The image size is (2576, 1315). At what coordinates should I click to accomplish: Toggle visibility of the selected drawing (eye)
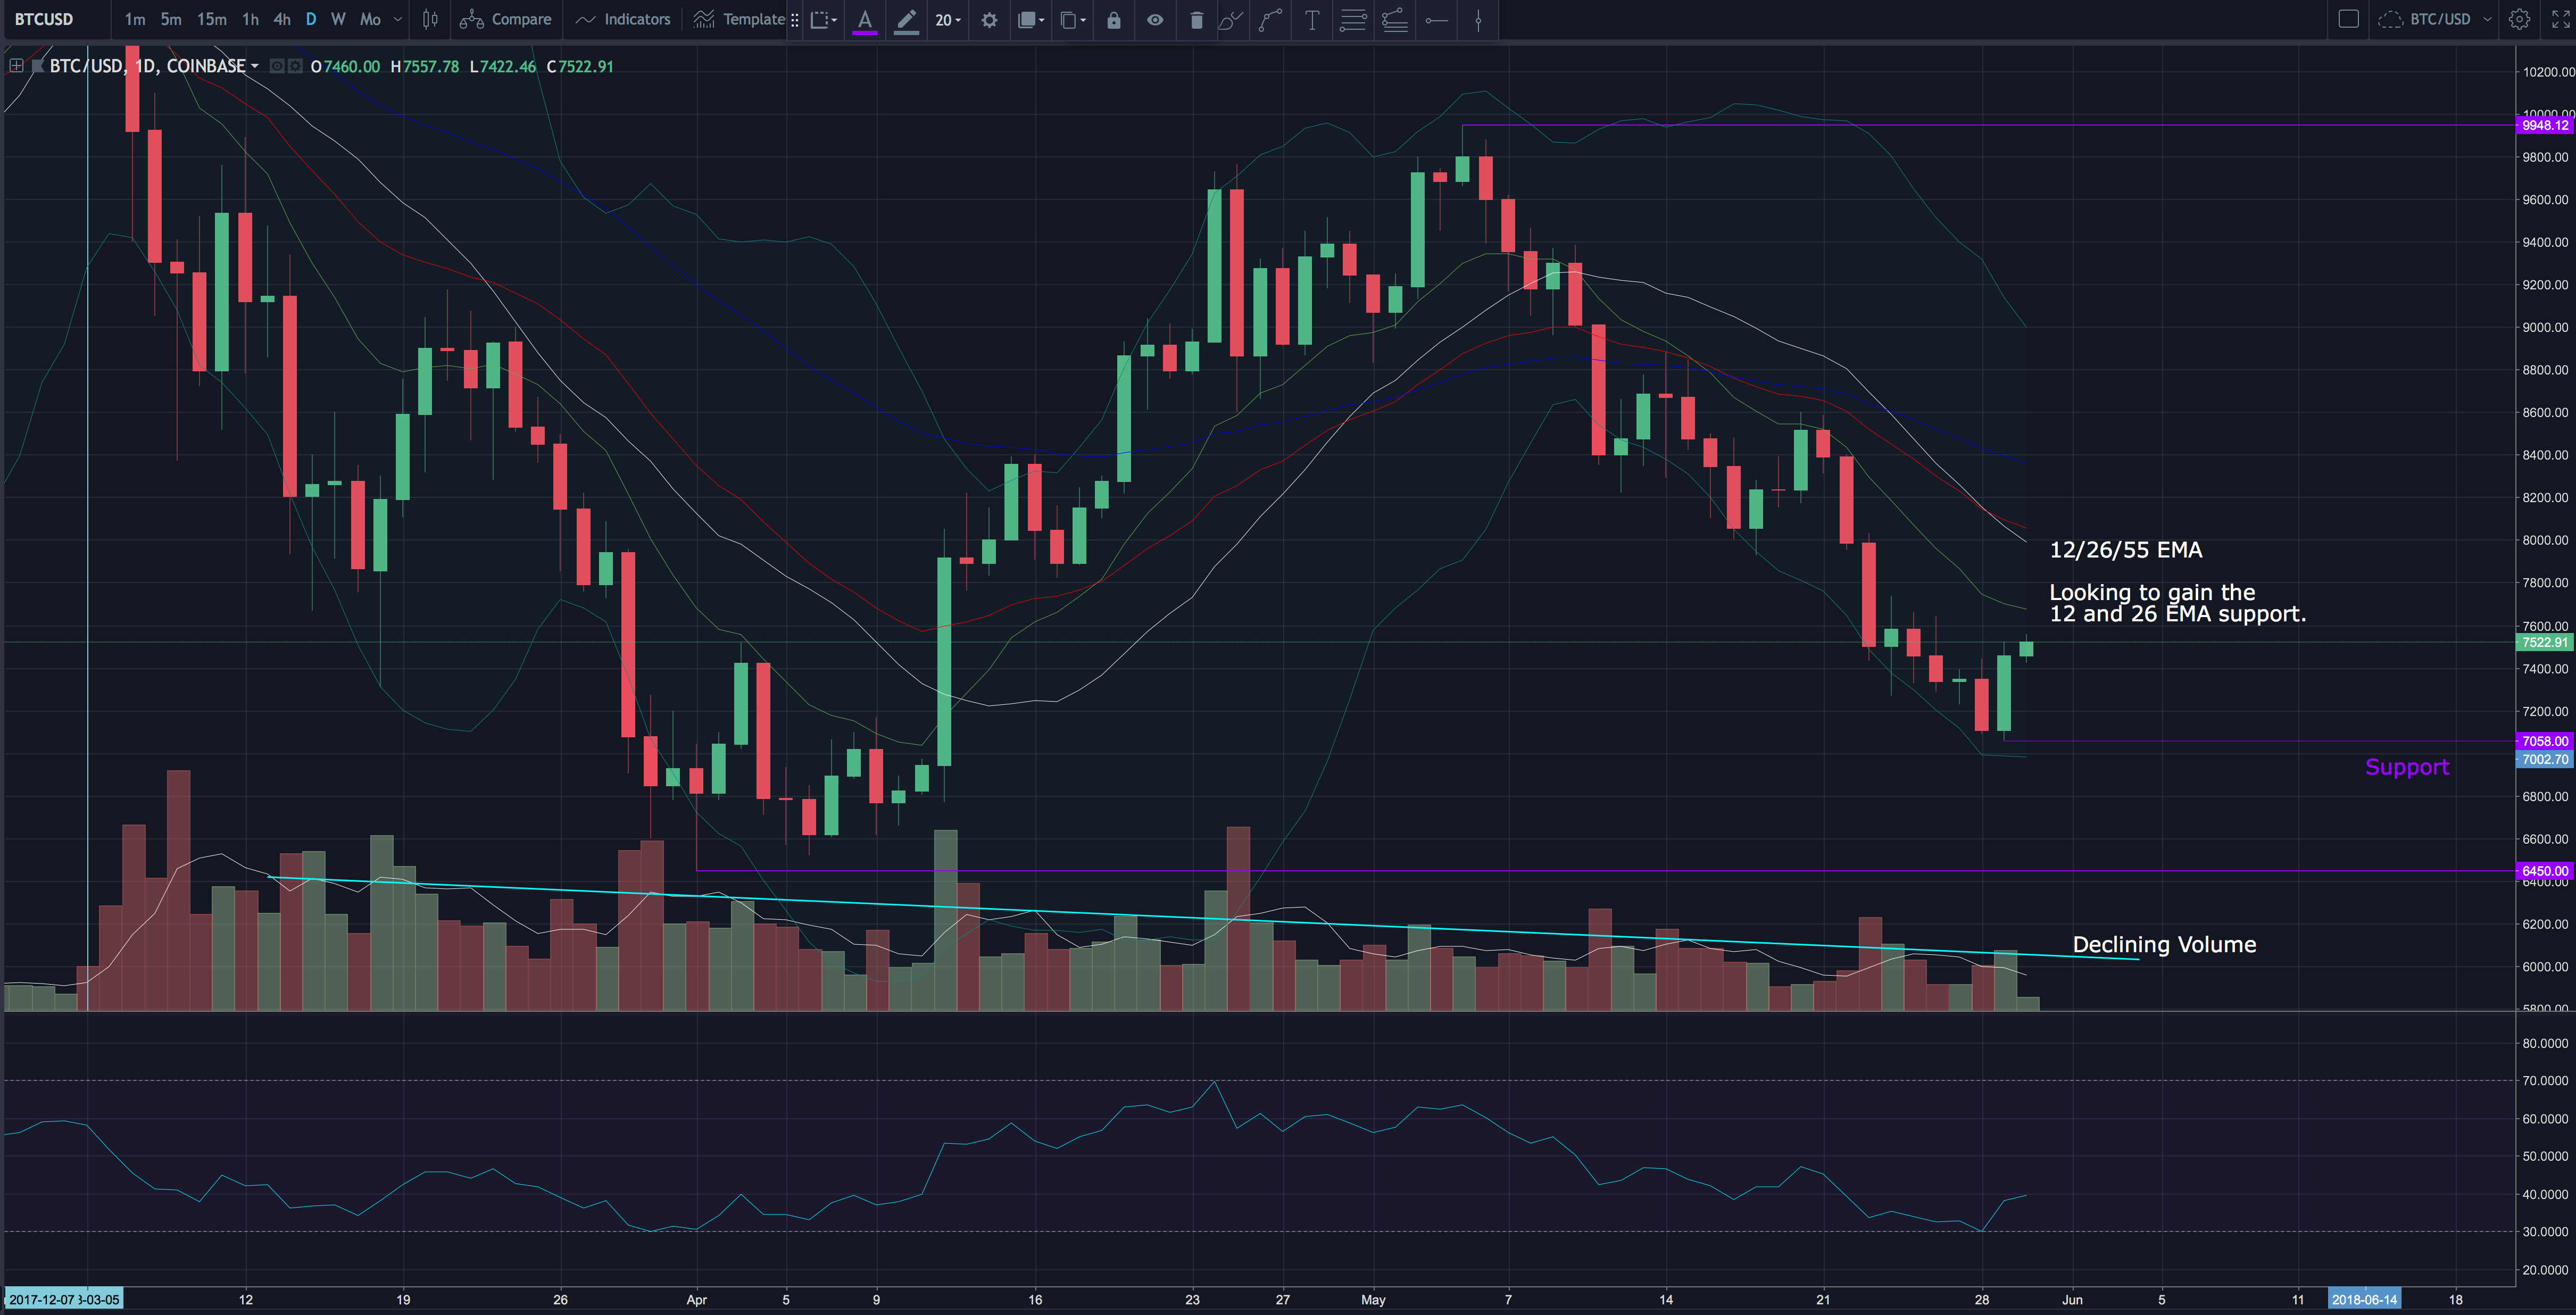[1155, 19]
